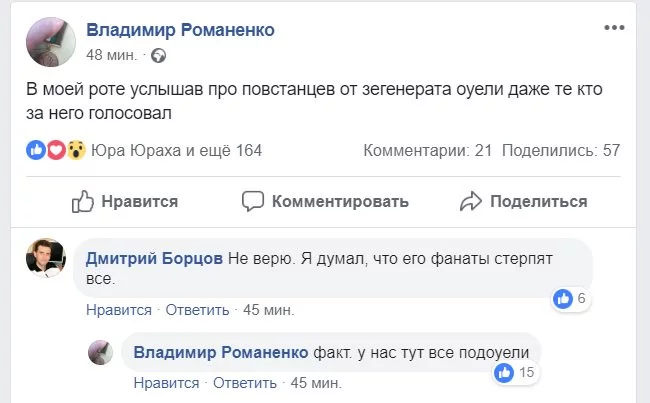Screen dimensions: 650x403
Task: Like Владимир Романенко's reply via Нравится
Action: pyautogui.click(x=166, y=383)
